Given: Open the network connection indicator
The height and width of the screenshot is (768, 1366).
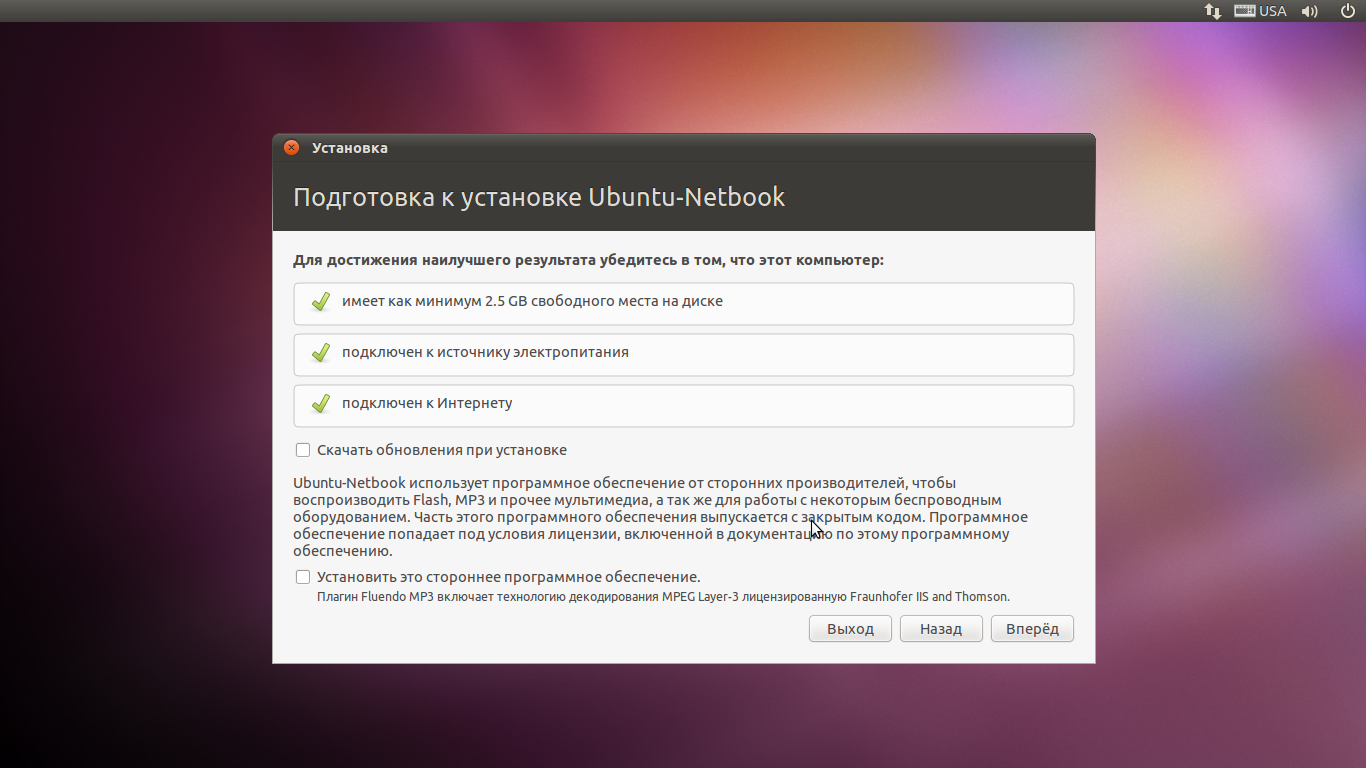Looking at the screenshot, I should (x=1213, y=11).
